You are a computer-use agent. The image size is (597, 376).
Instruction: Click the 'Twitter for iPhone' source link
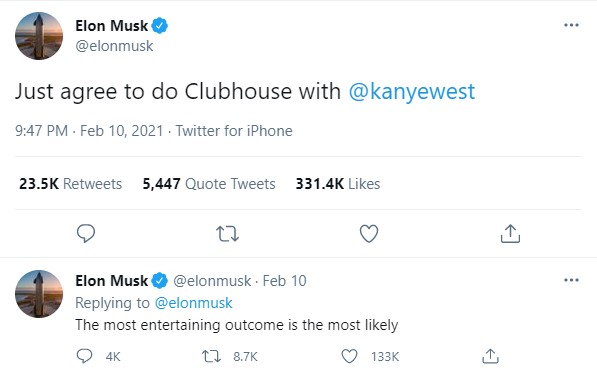234,131
